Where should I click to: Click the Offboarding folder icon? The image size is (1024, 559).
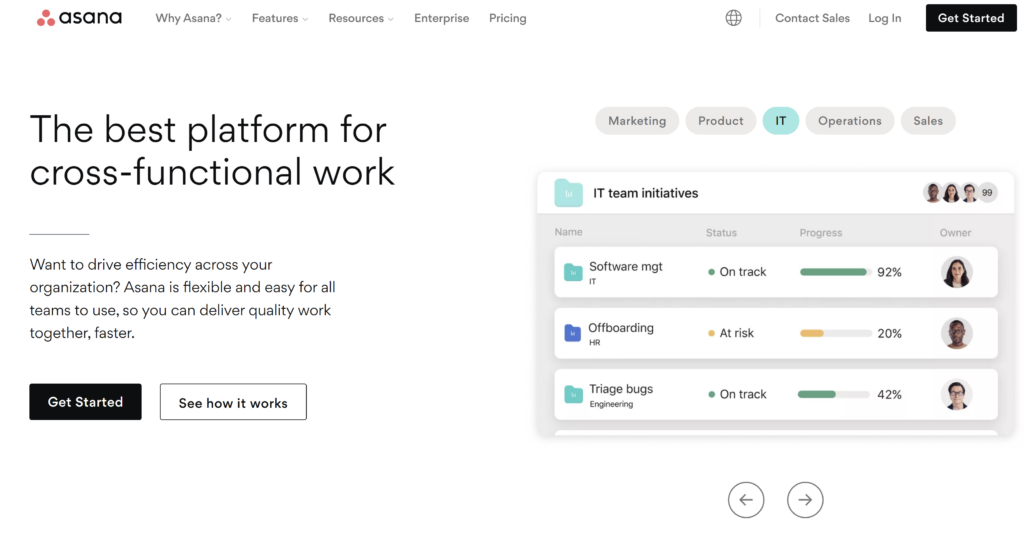coord(573,333)
